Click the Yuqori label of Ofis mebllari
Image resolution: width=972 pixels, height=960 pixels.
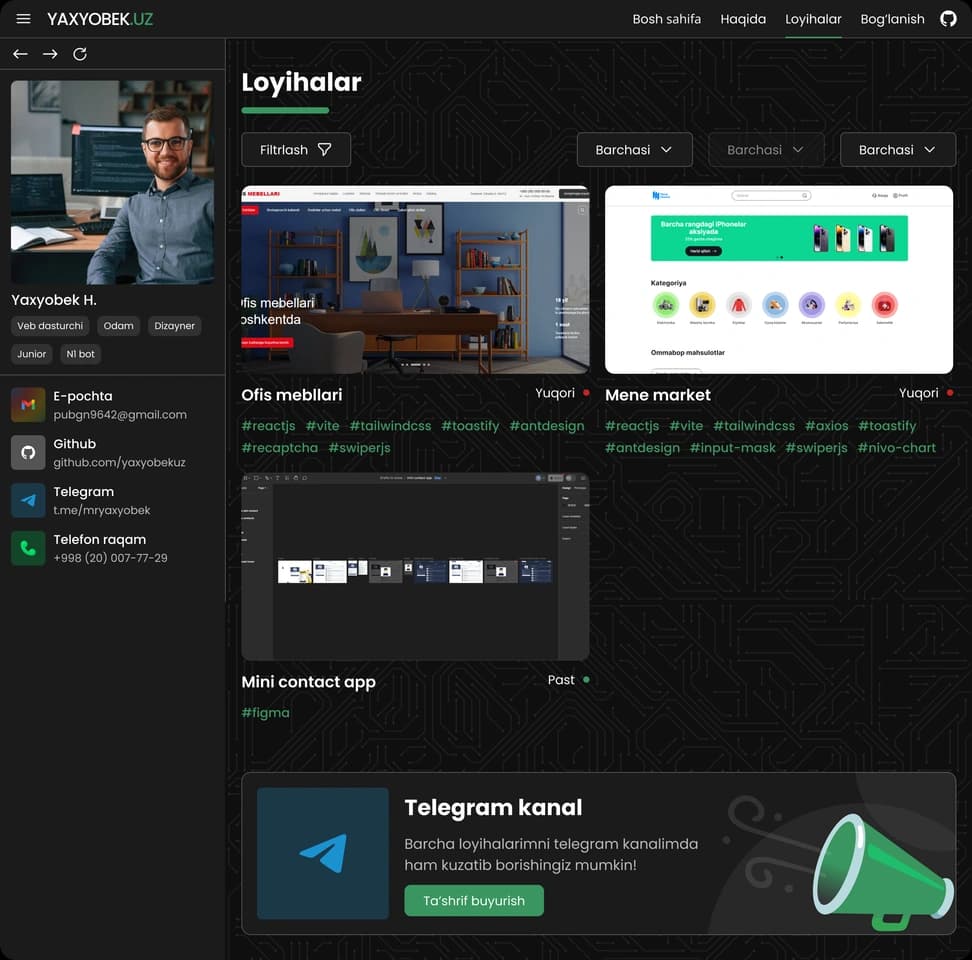[555, 393]
